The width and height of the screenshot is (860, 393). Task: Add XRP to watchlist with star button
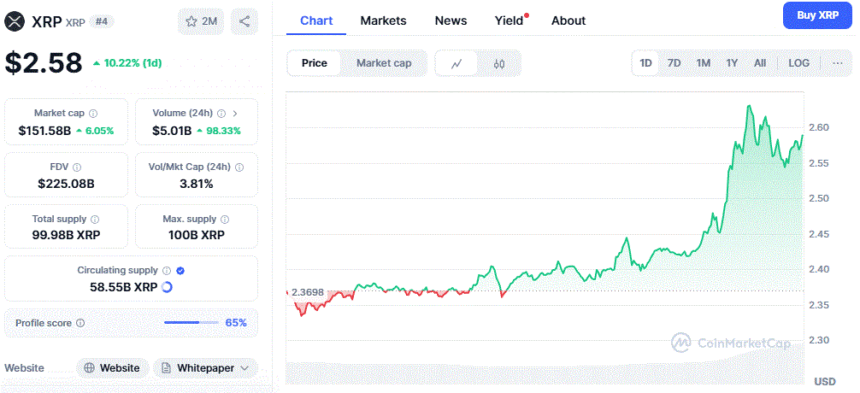[x=201, y=21]
